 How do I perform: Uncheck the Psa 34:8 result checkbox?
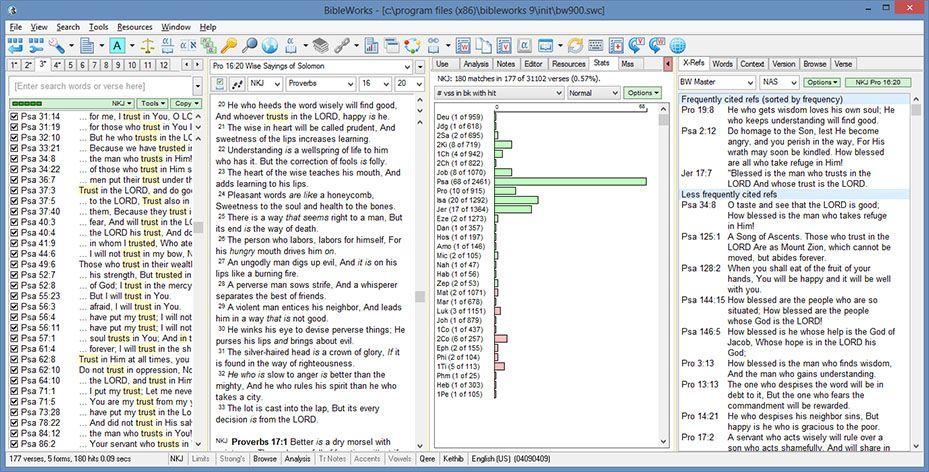coord(15,159)
